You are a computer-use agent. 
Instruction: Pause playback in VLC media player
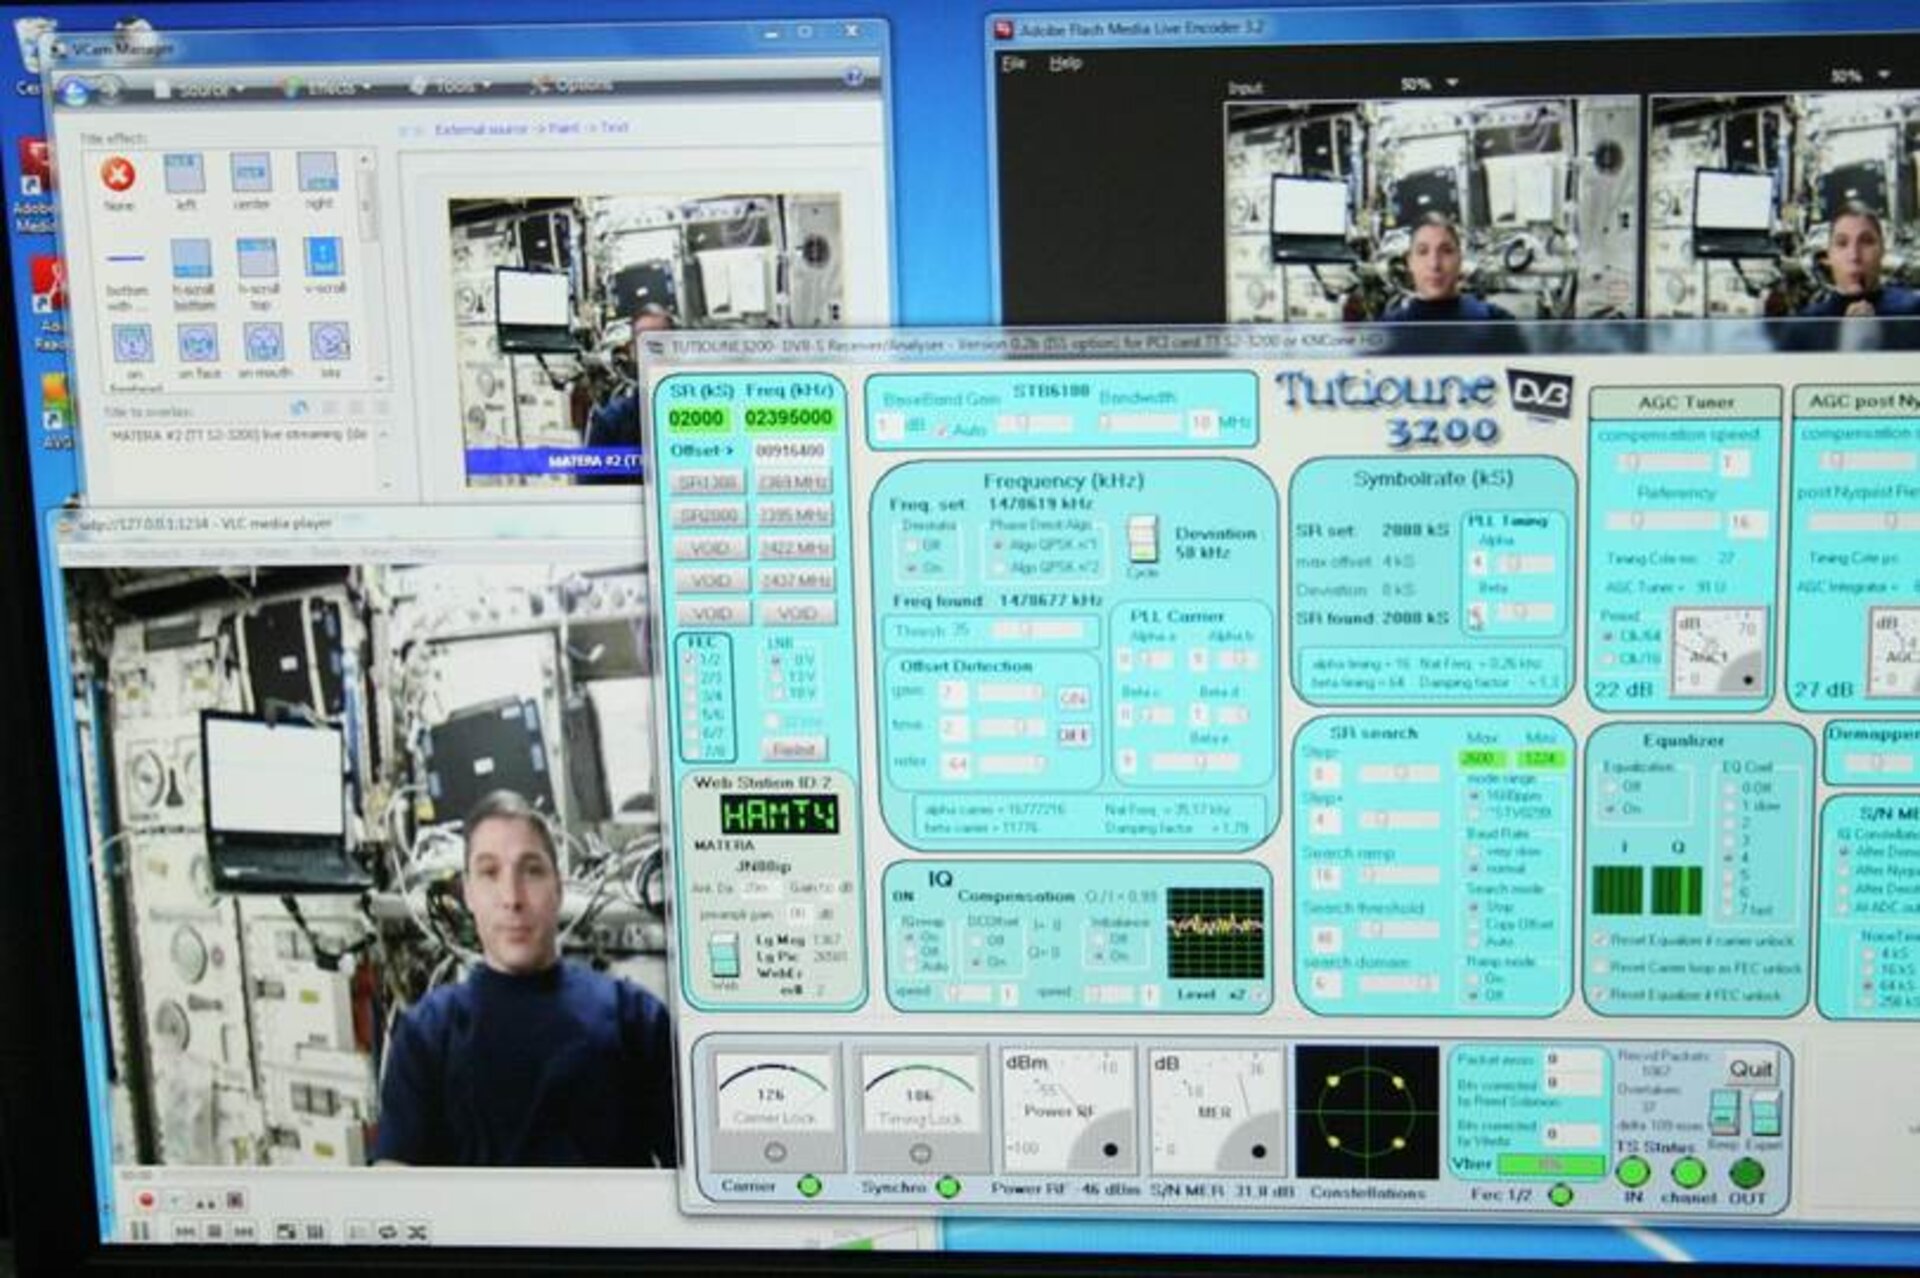click(x=141, y=1231)
